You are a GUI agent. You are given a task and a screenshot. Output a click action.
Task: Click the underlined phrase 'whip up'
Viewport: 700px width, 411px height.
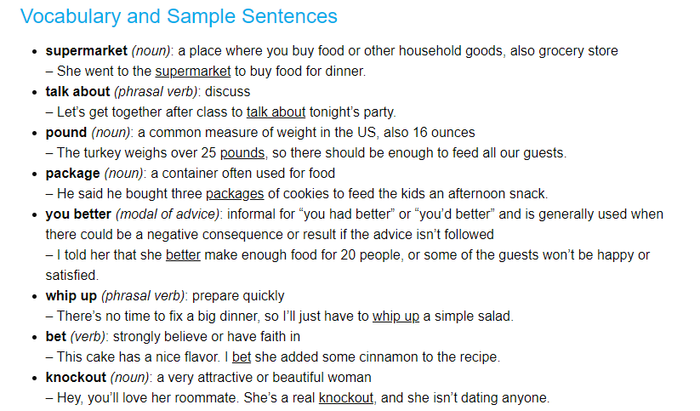[396, 316]
